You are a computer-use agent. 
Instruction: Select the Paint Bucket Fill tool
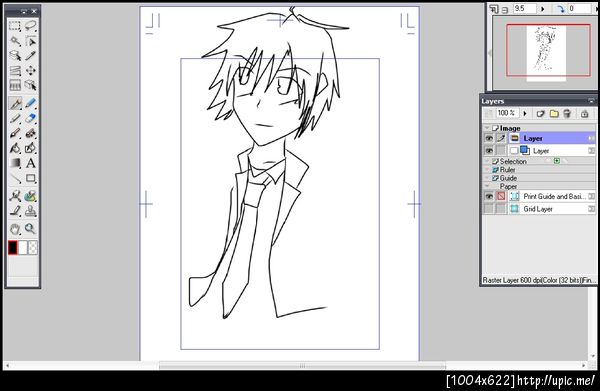coord(15,148)
